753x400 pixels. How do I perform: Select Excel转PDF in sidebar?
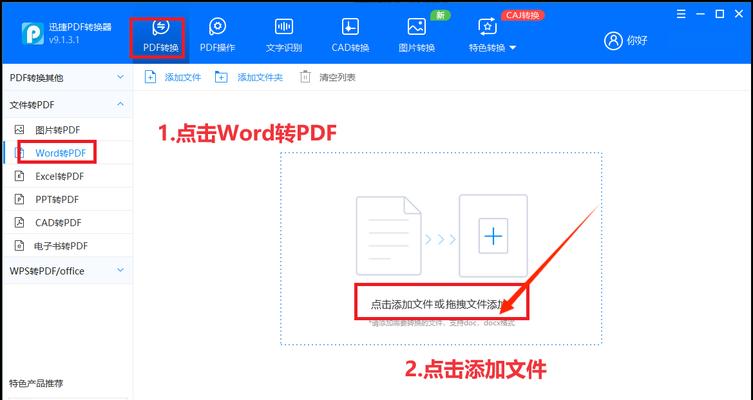click(x=67, y=176)
